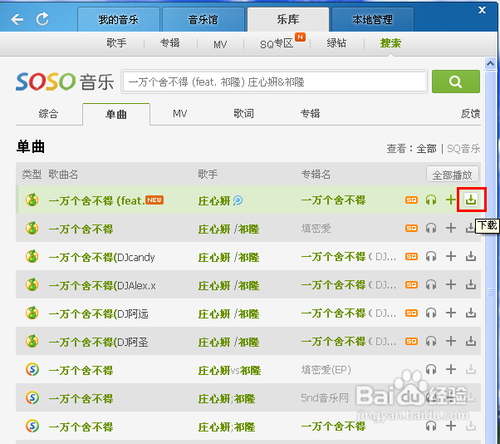
Task: Select the 乐库 tab
Action: pos(288,19)
